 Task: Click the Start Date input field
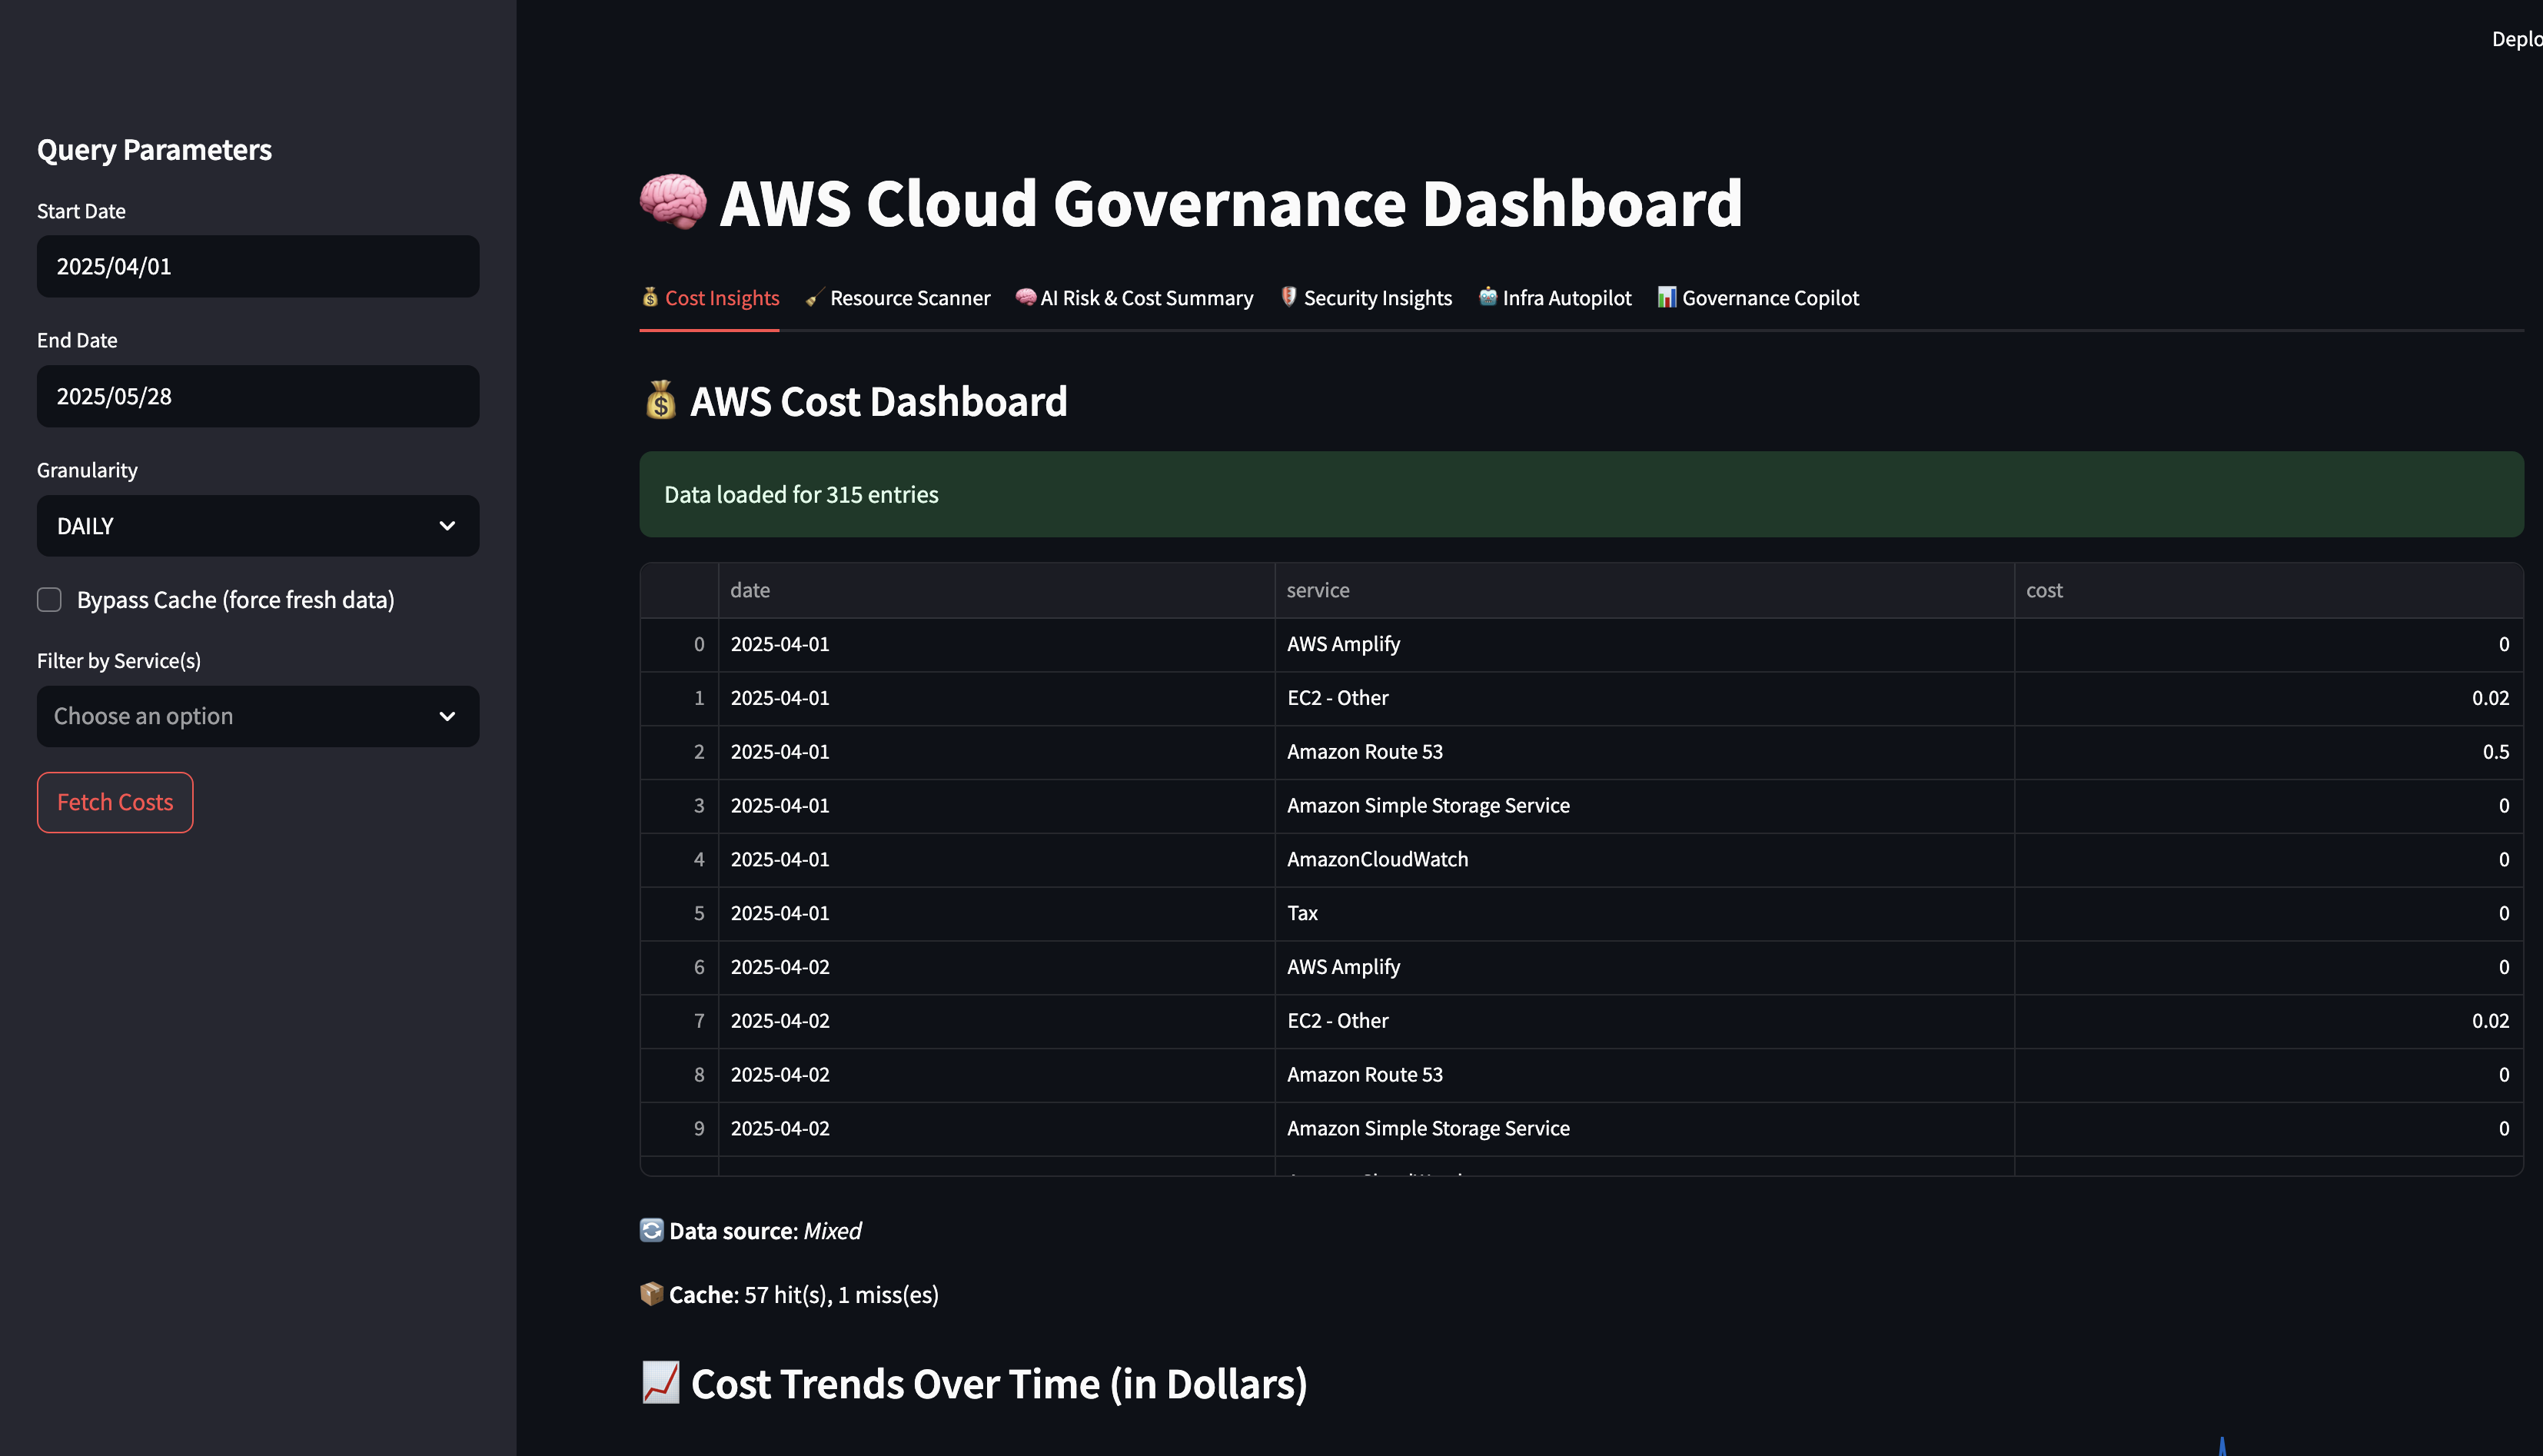(257, 266)
